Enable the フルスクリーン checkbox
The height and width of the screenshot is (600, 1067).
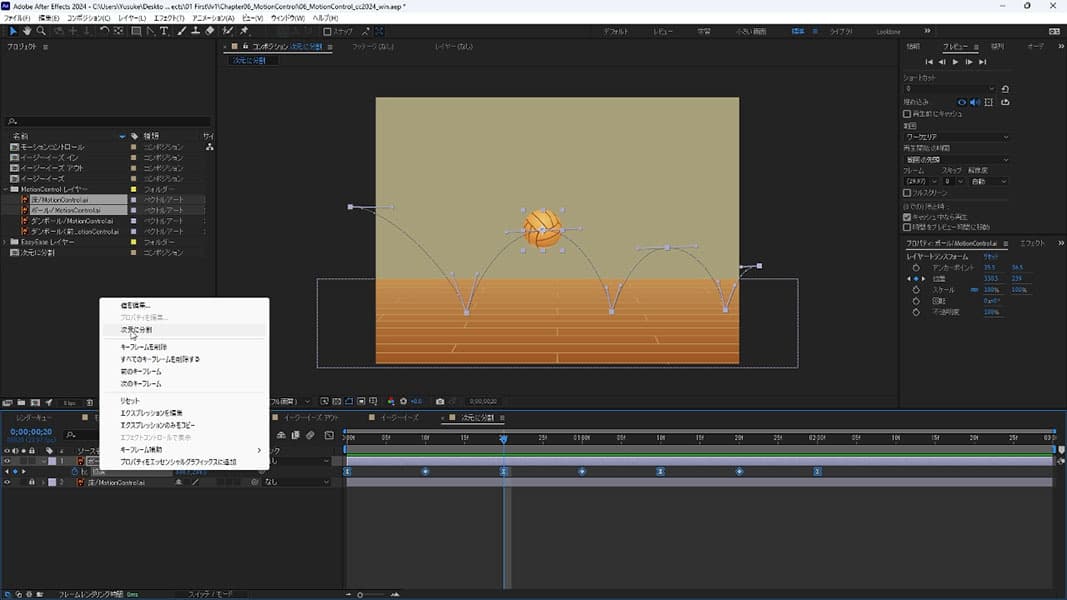pos(907,193)
